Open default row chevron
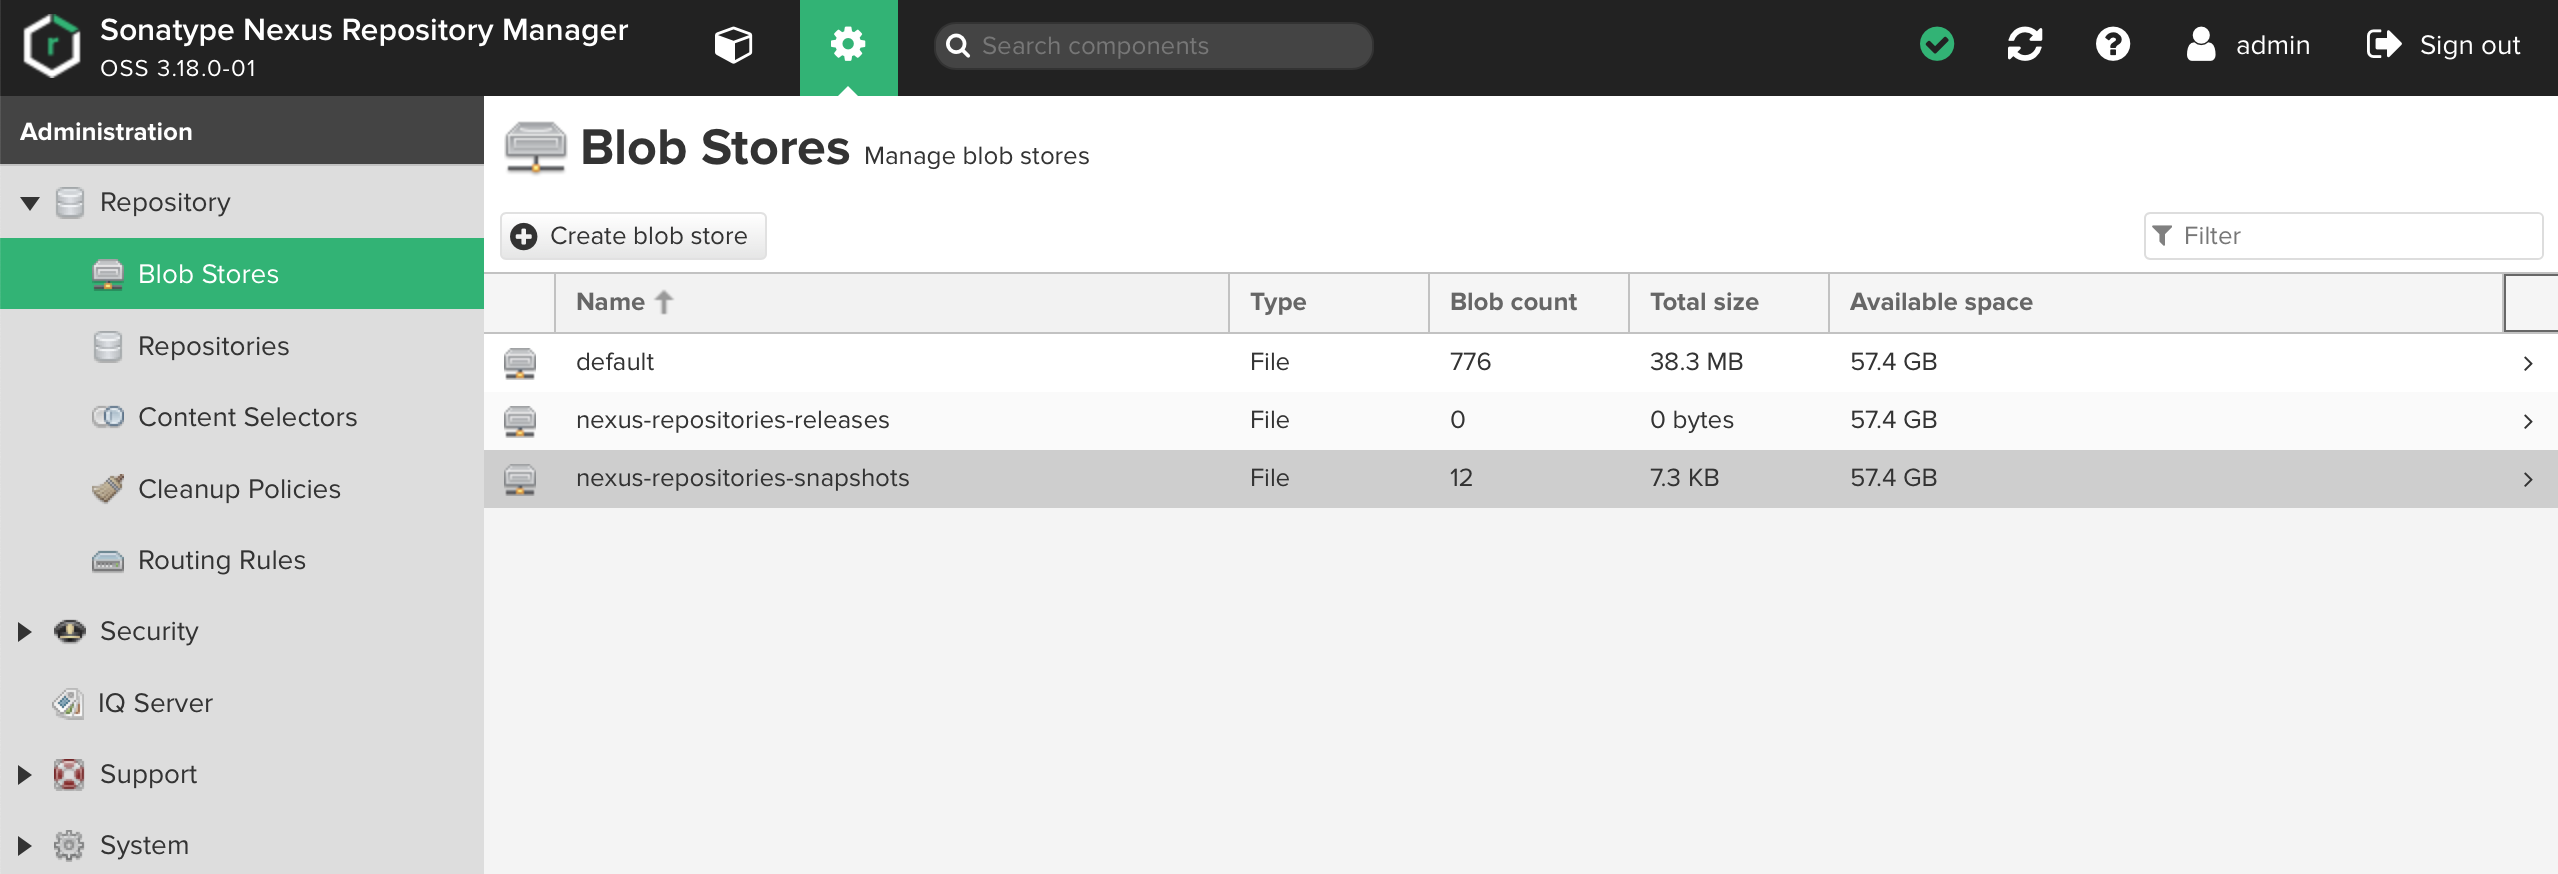The image size is (2558, 874). tap(2528, 364)
